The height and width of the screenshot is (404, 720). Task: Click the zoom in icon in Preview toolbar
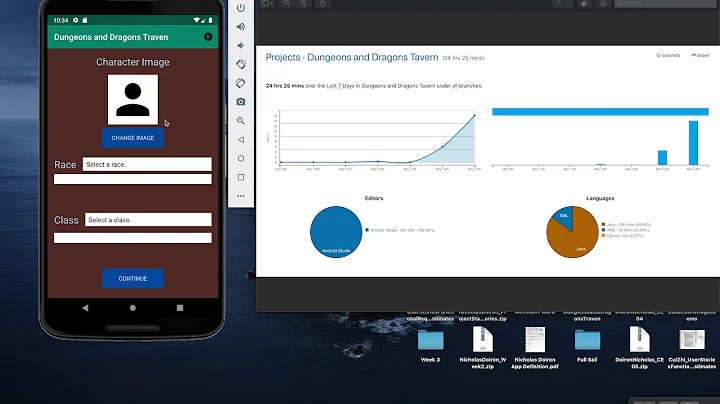[x=304, y=3]
